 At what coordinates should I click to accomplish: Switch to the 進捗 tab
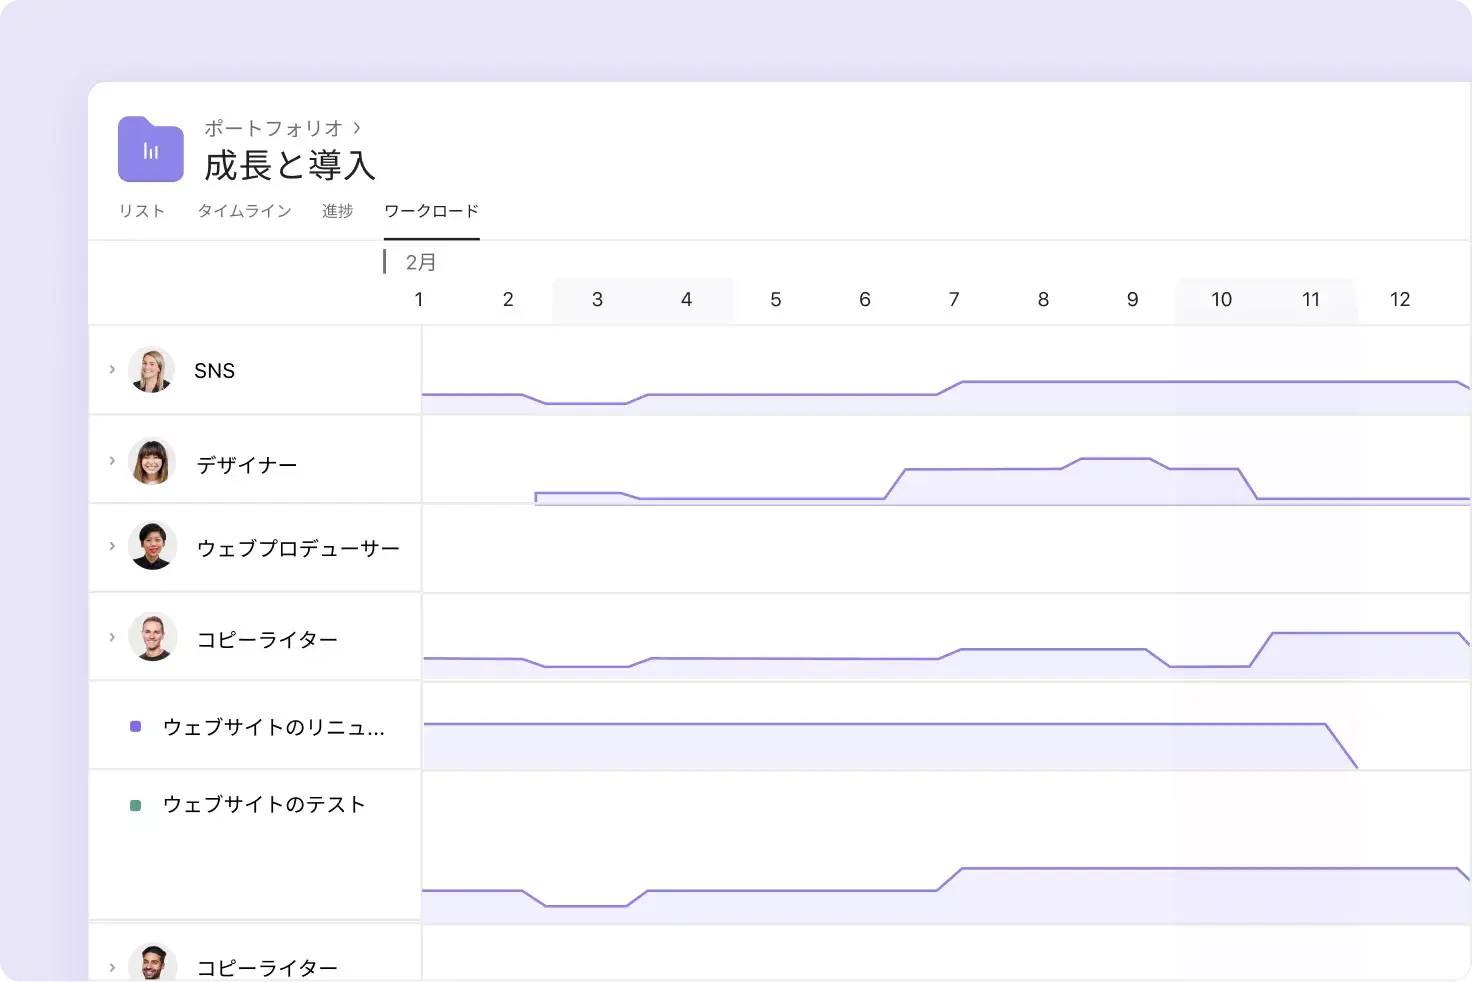coord(337,211)
